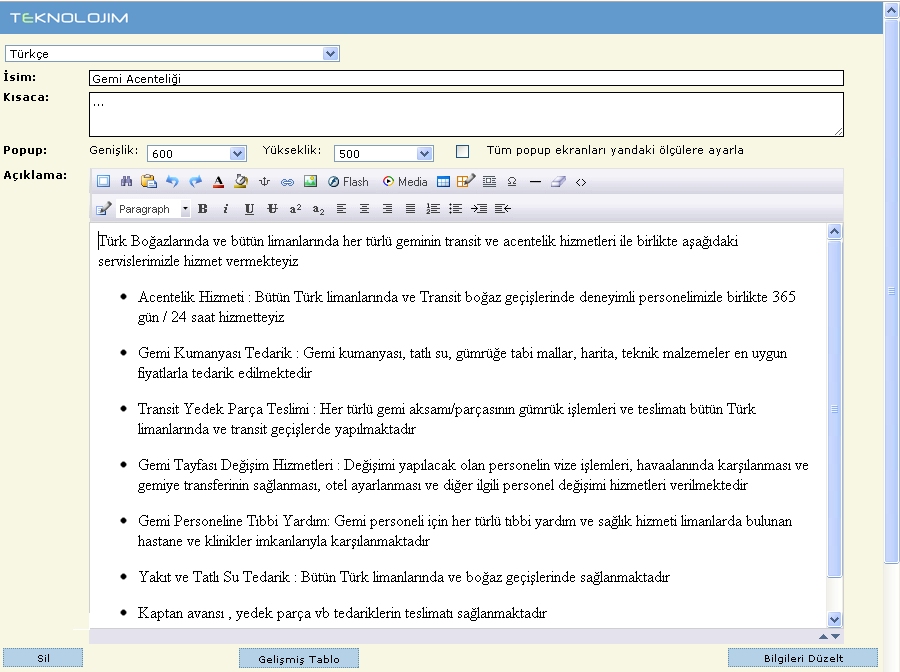Toggle bold formatting
This screenshot has width=900, height=672.
click(202, 209)
